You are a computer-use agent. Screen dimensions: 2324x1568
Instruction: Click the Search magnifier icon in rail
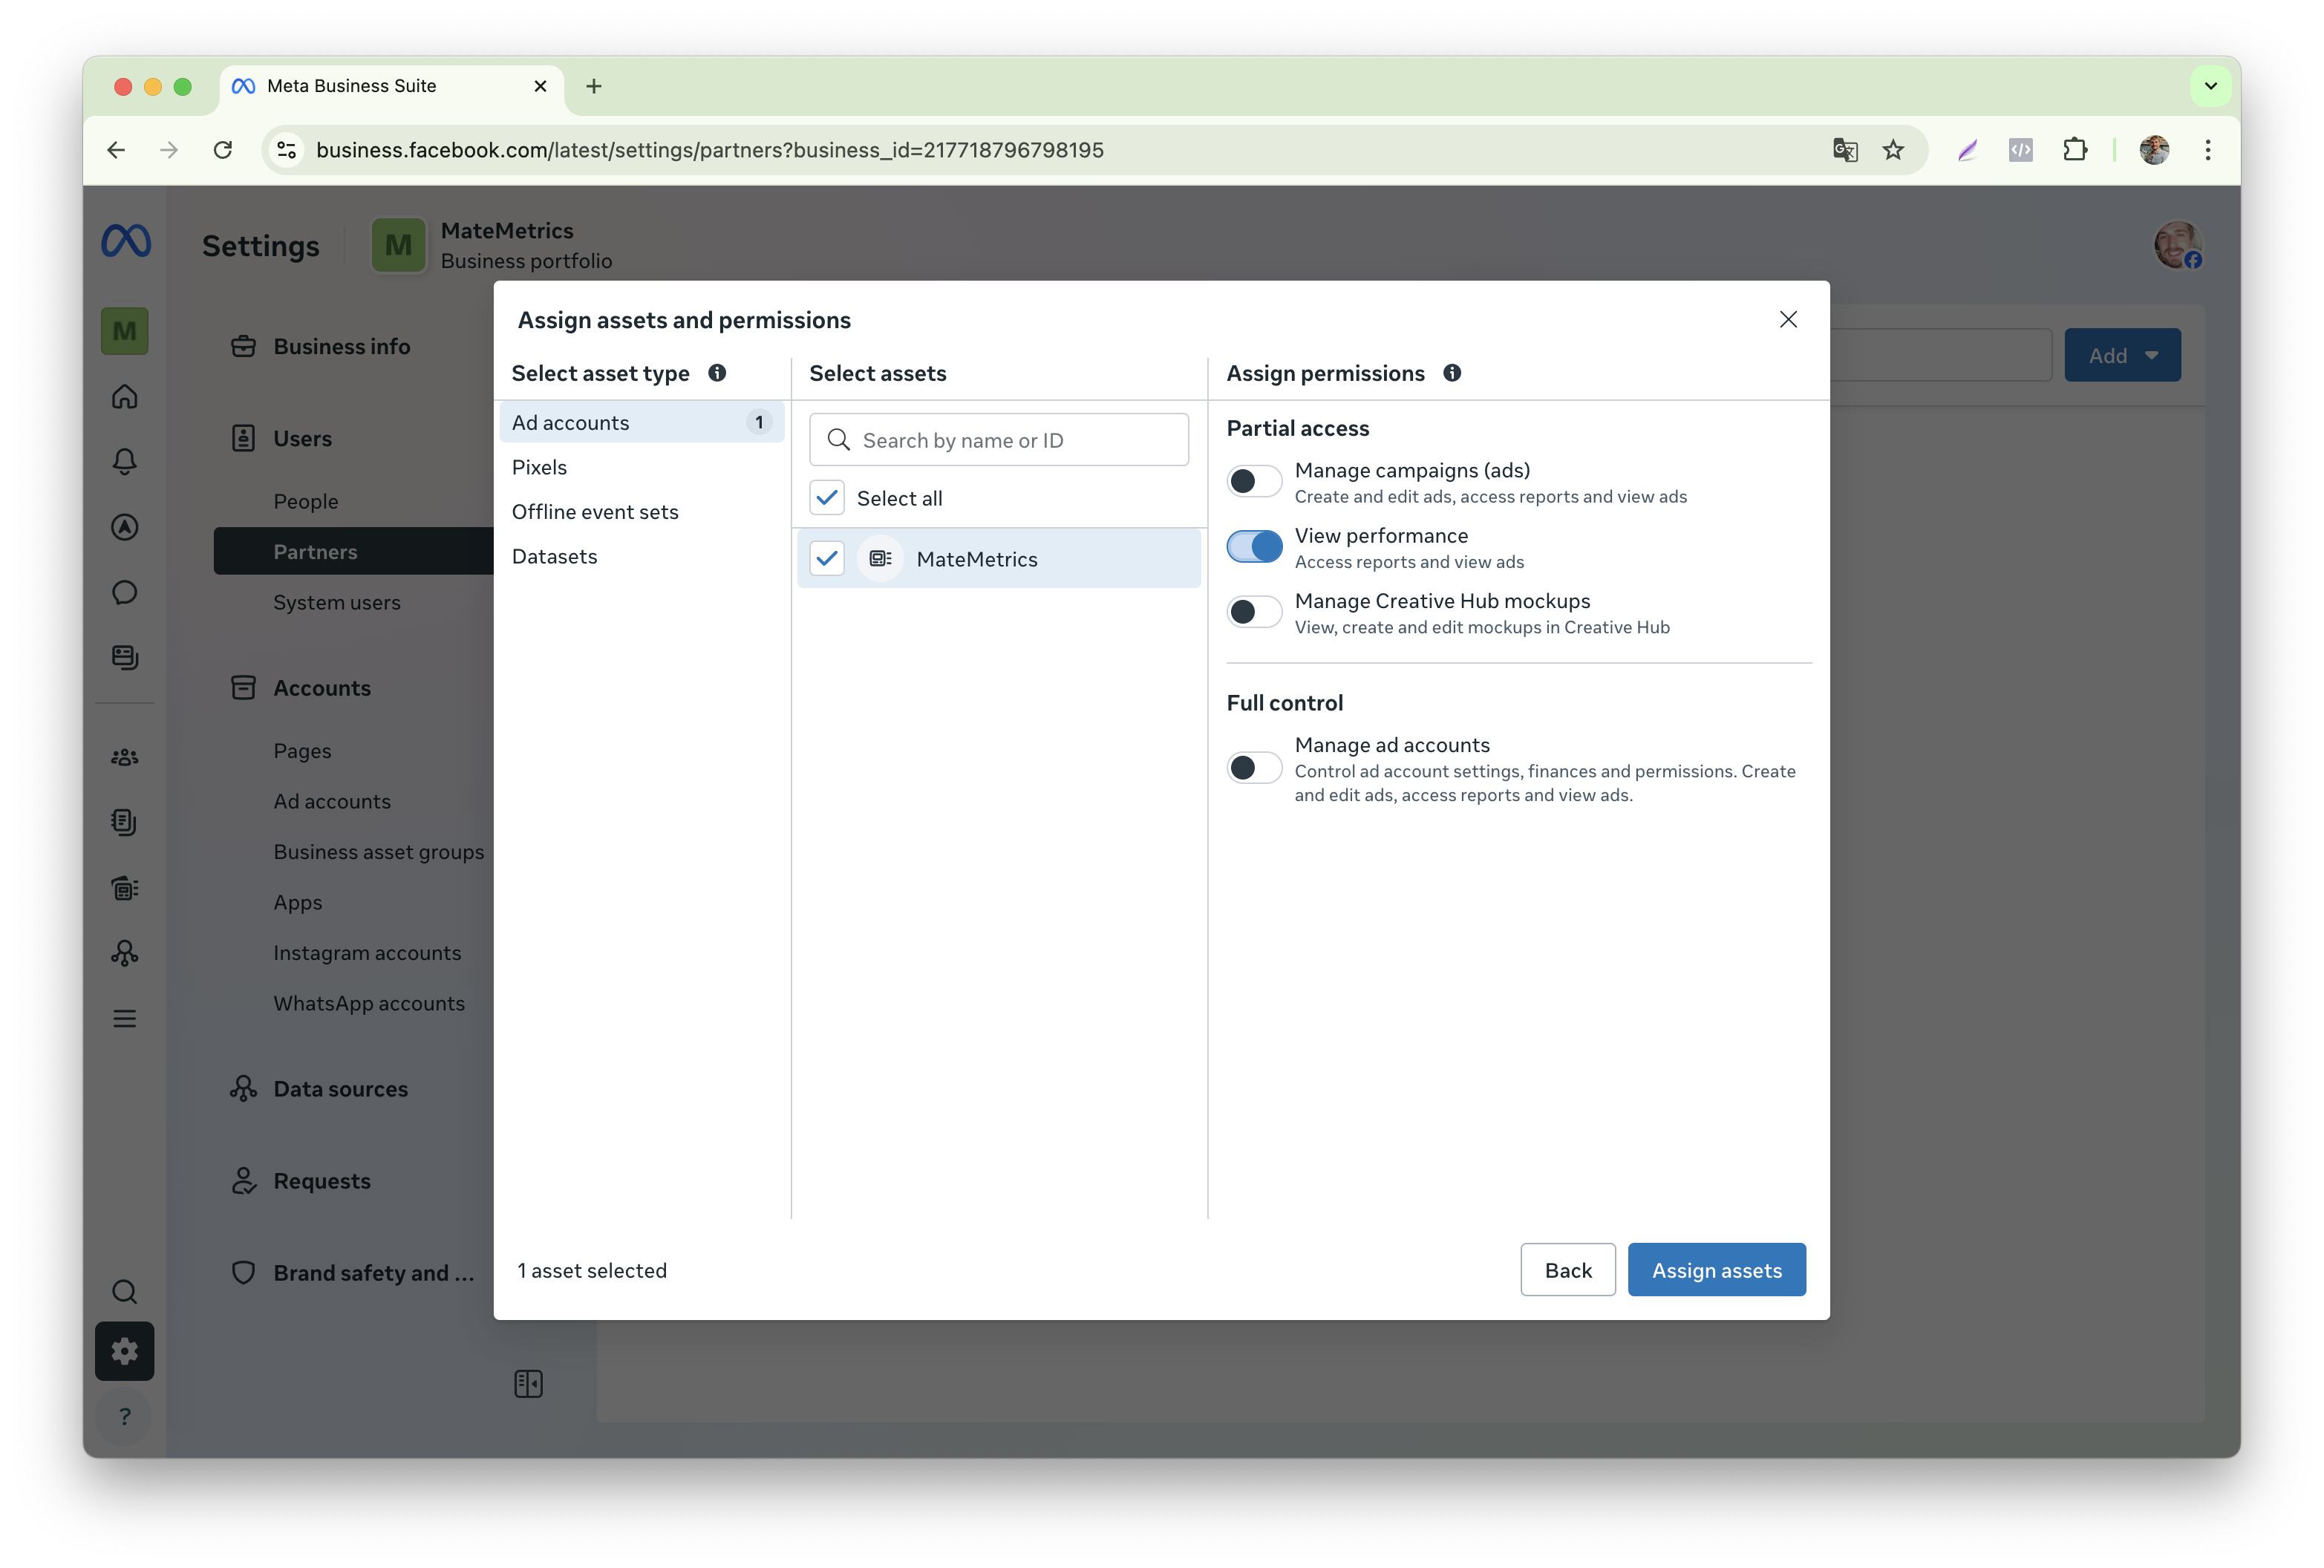click(x=125, y=1292)
